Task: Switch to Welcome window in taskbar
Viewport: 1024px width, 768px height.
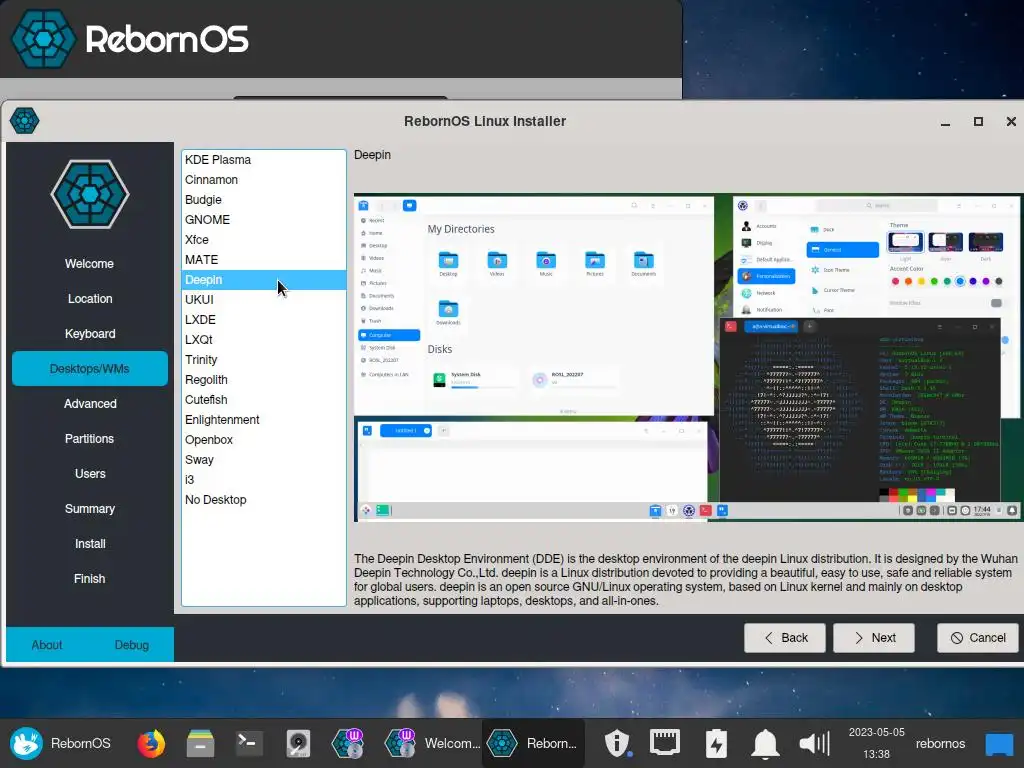Action: pyautogui.click(x=432, y=743)
